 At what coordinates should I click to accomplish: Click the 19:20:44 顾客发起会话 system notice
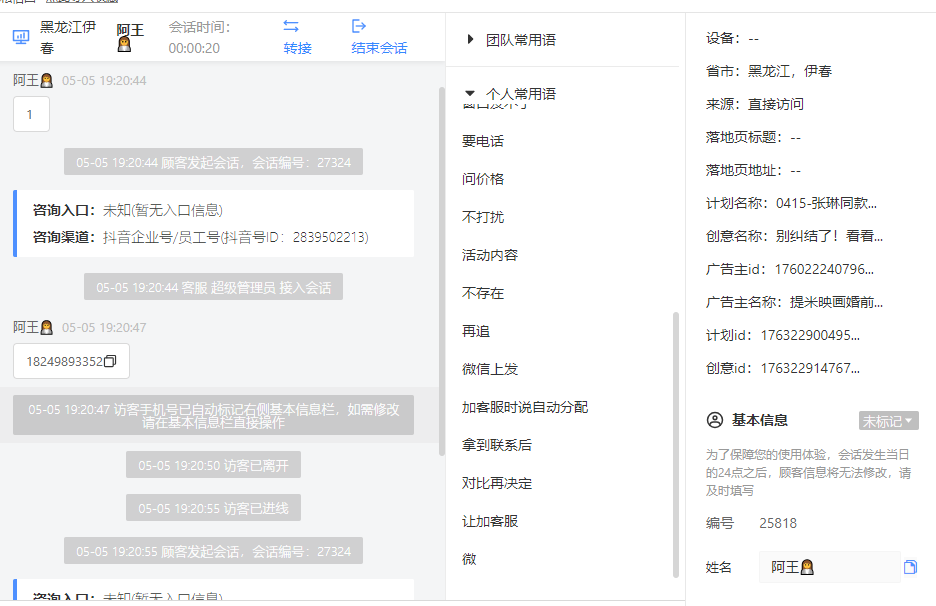point(213,162)
